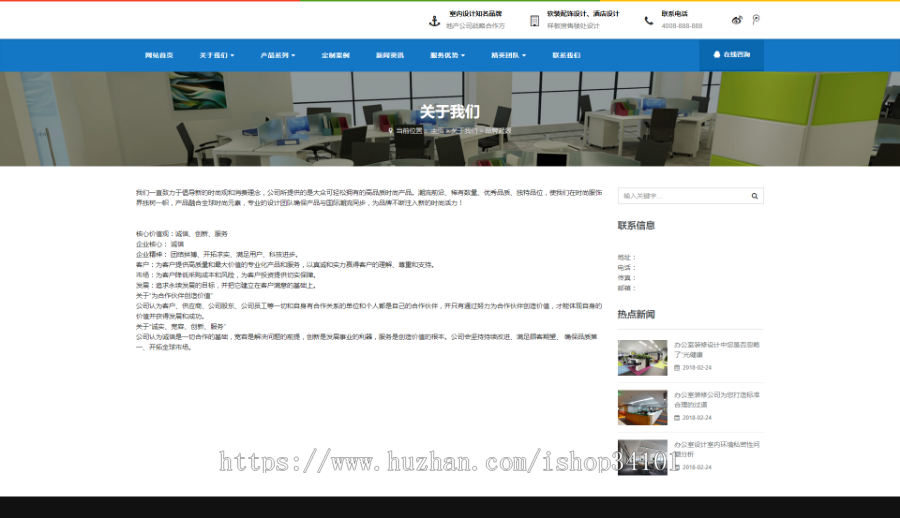Screen dimensions: 900x518
Task: Click the anchor icon in the header
Action: (435, 21)
